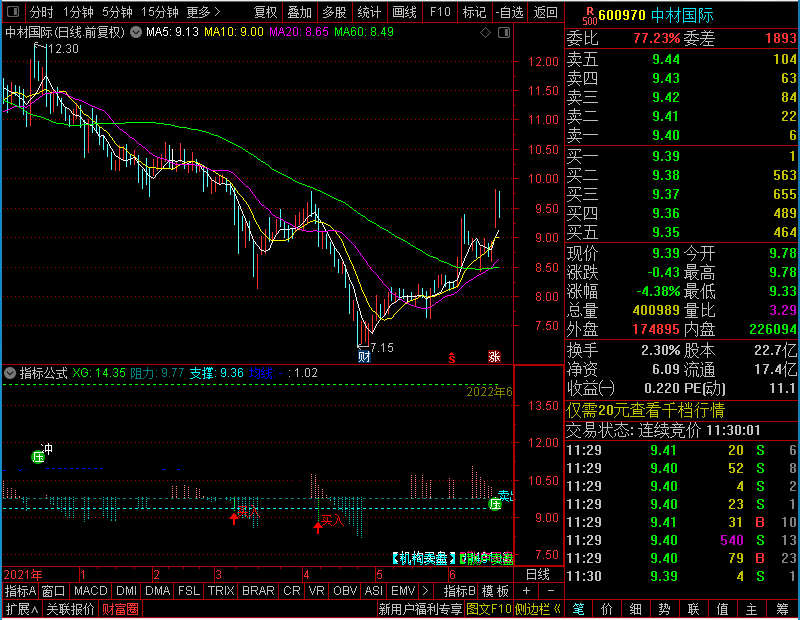Switch indicator to MACD
The image size is (800, 620).
tap(90, 591)
